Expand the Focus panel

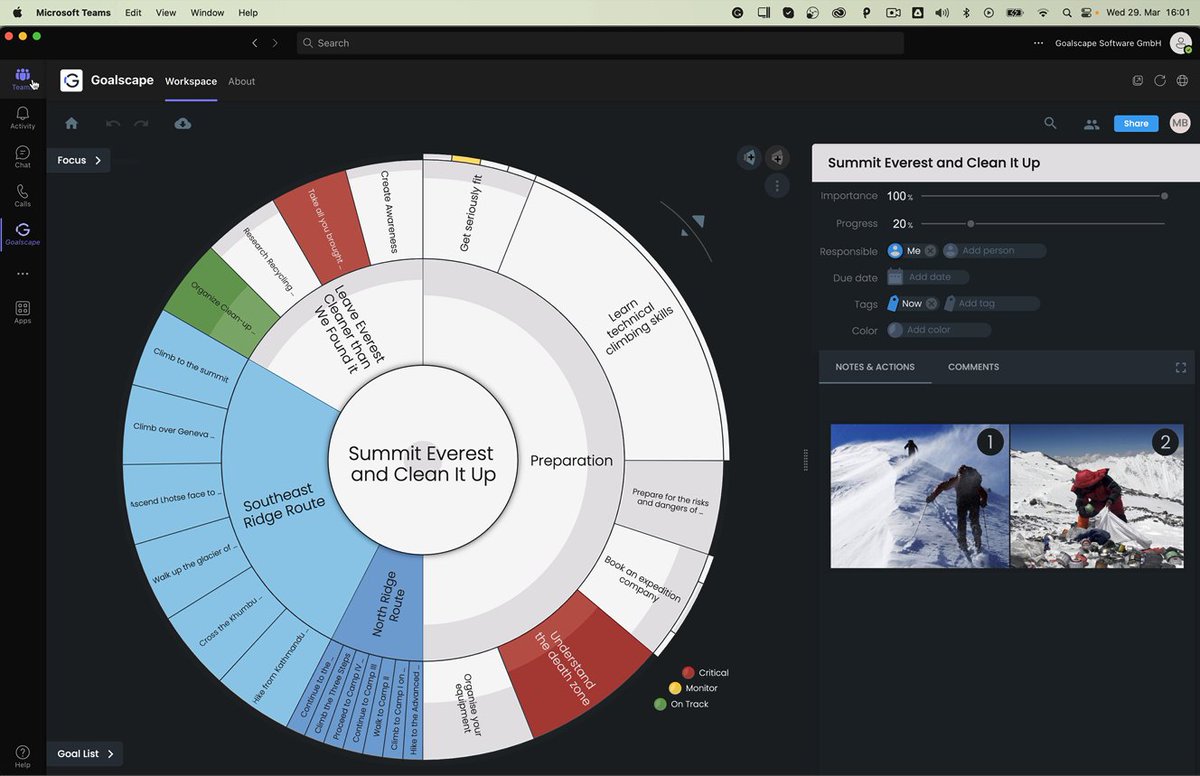click(x=79, y=160)
